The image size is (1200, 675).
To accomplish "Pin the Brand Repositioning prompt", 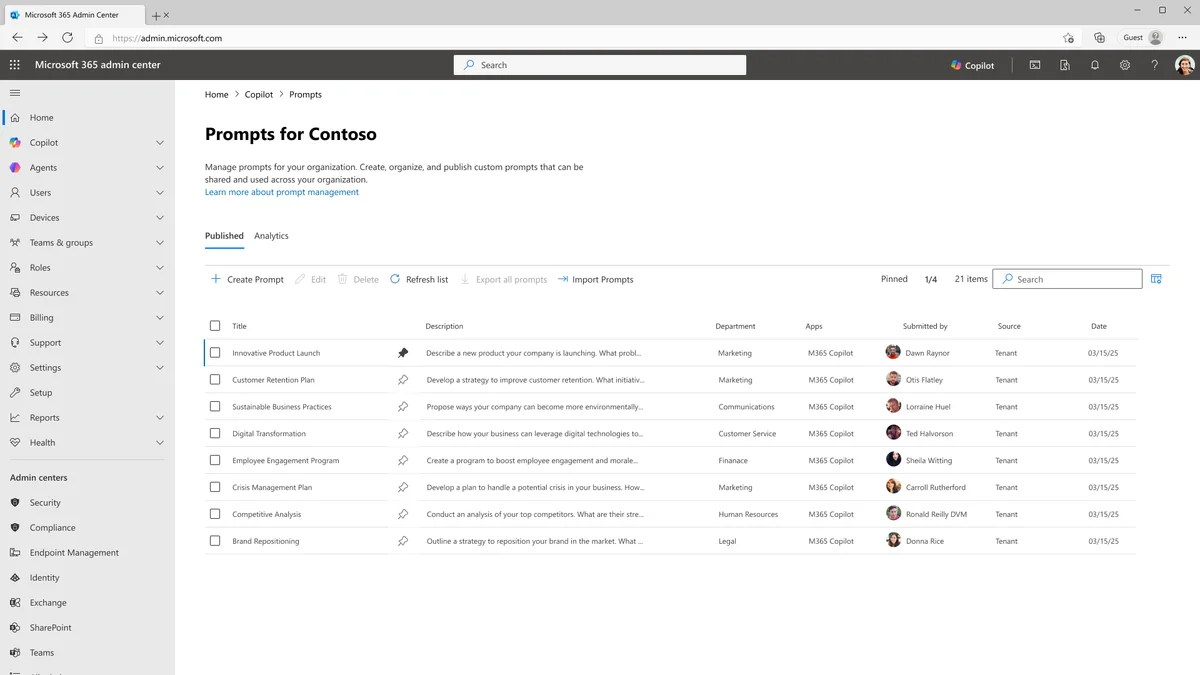I will [403, 541].
